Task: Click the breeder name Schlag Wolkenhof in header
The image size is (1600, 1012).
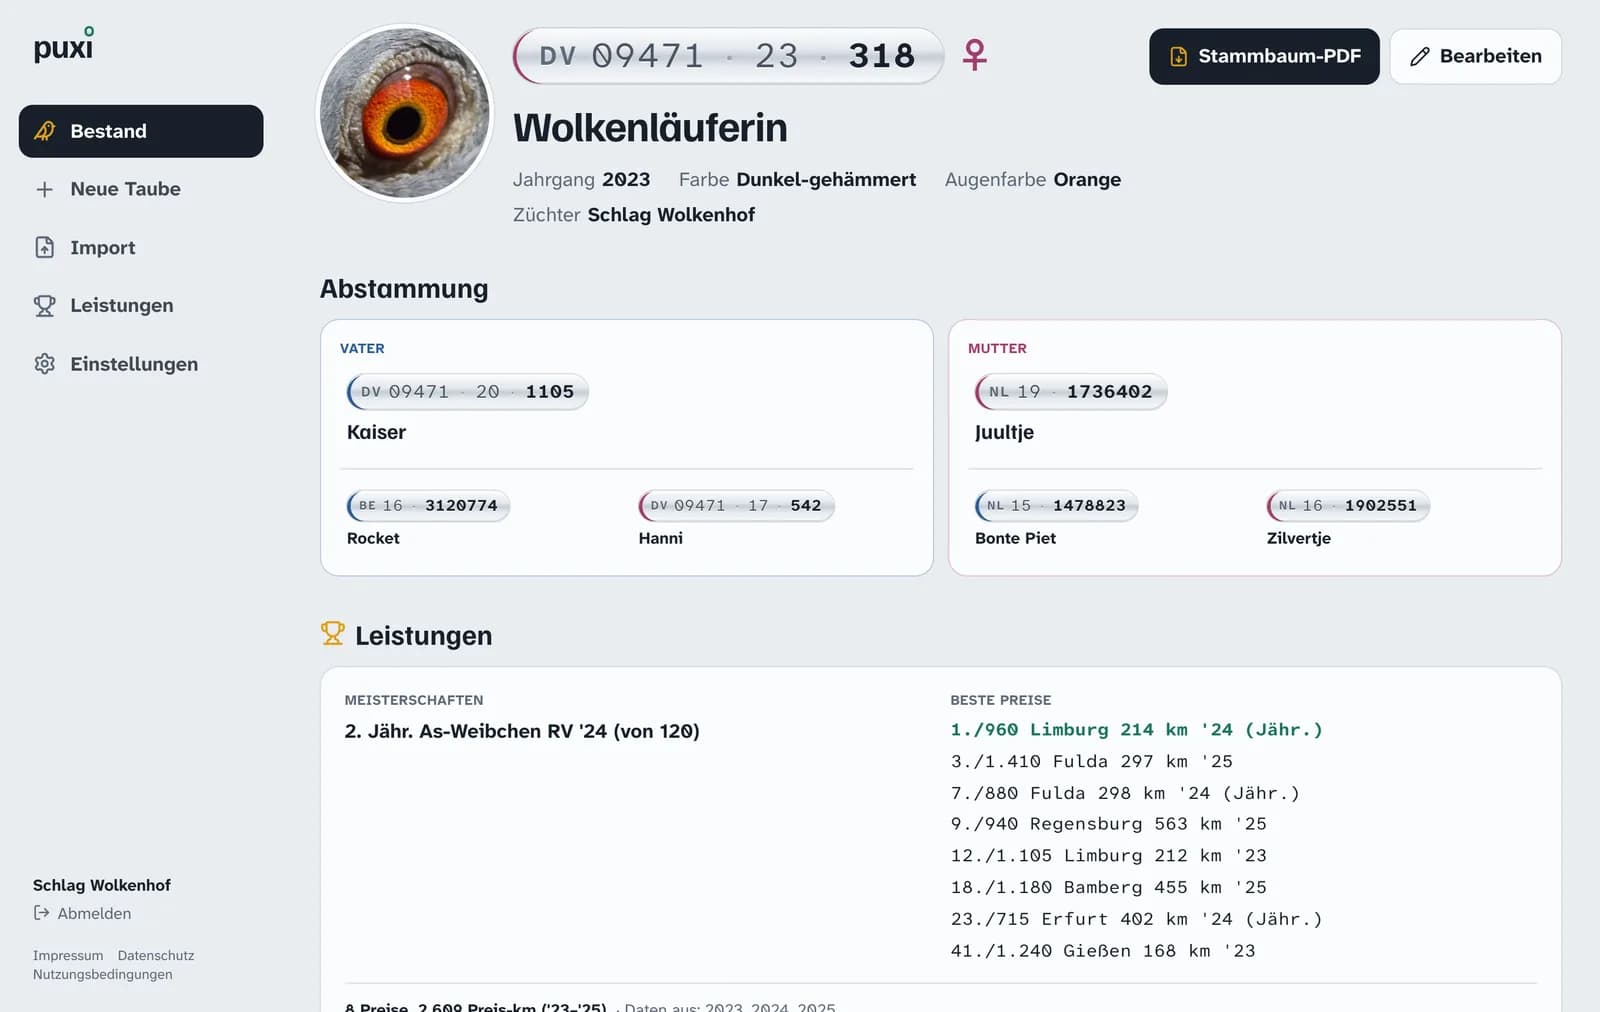Action: point(671,215)
